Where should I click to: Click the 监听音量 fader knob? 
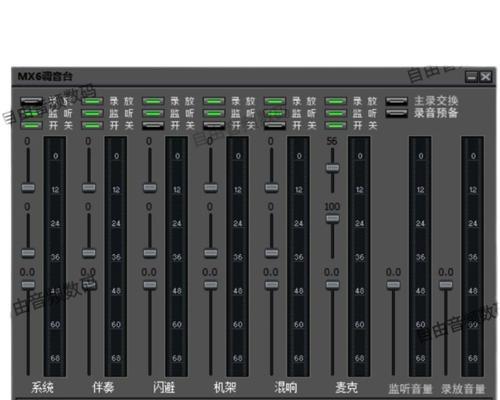click(x=393, y=285)
